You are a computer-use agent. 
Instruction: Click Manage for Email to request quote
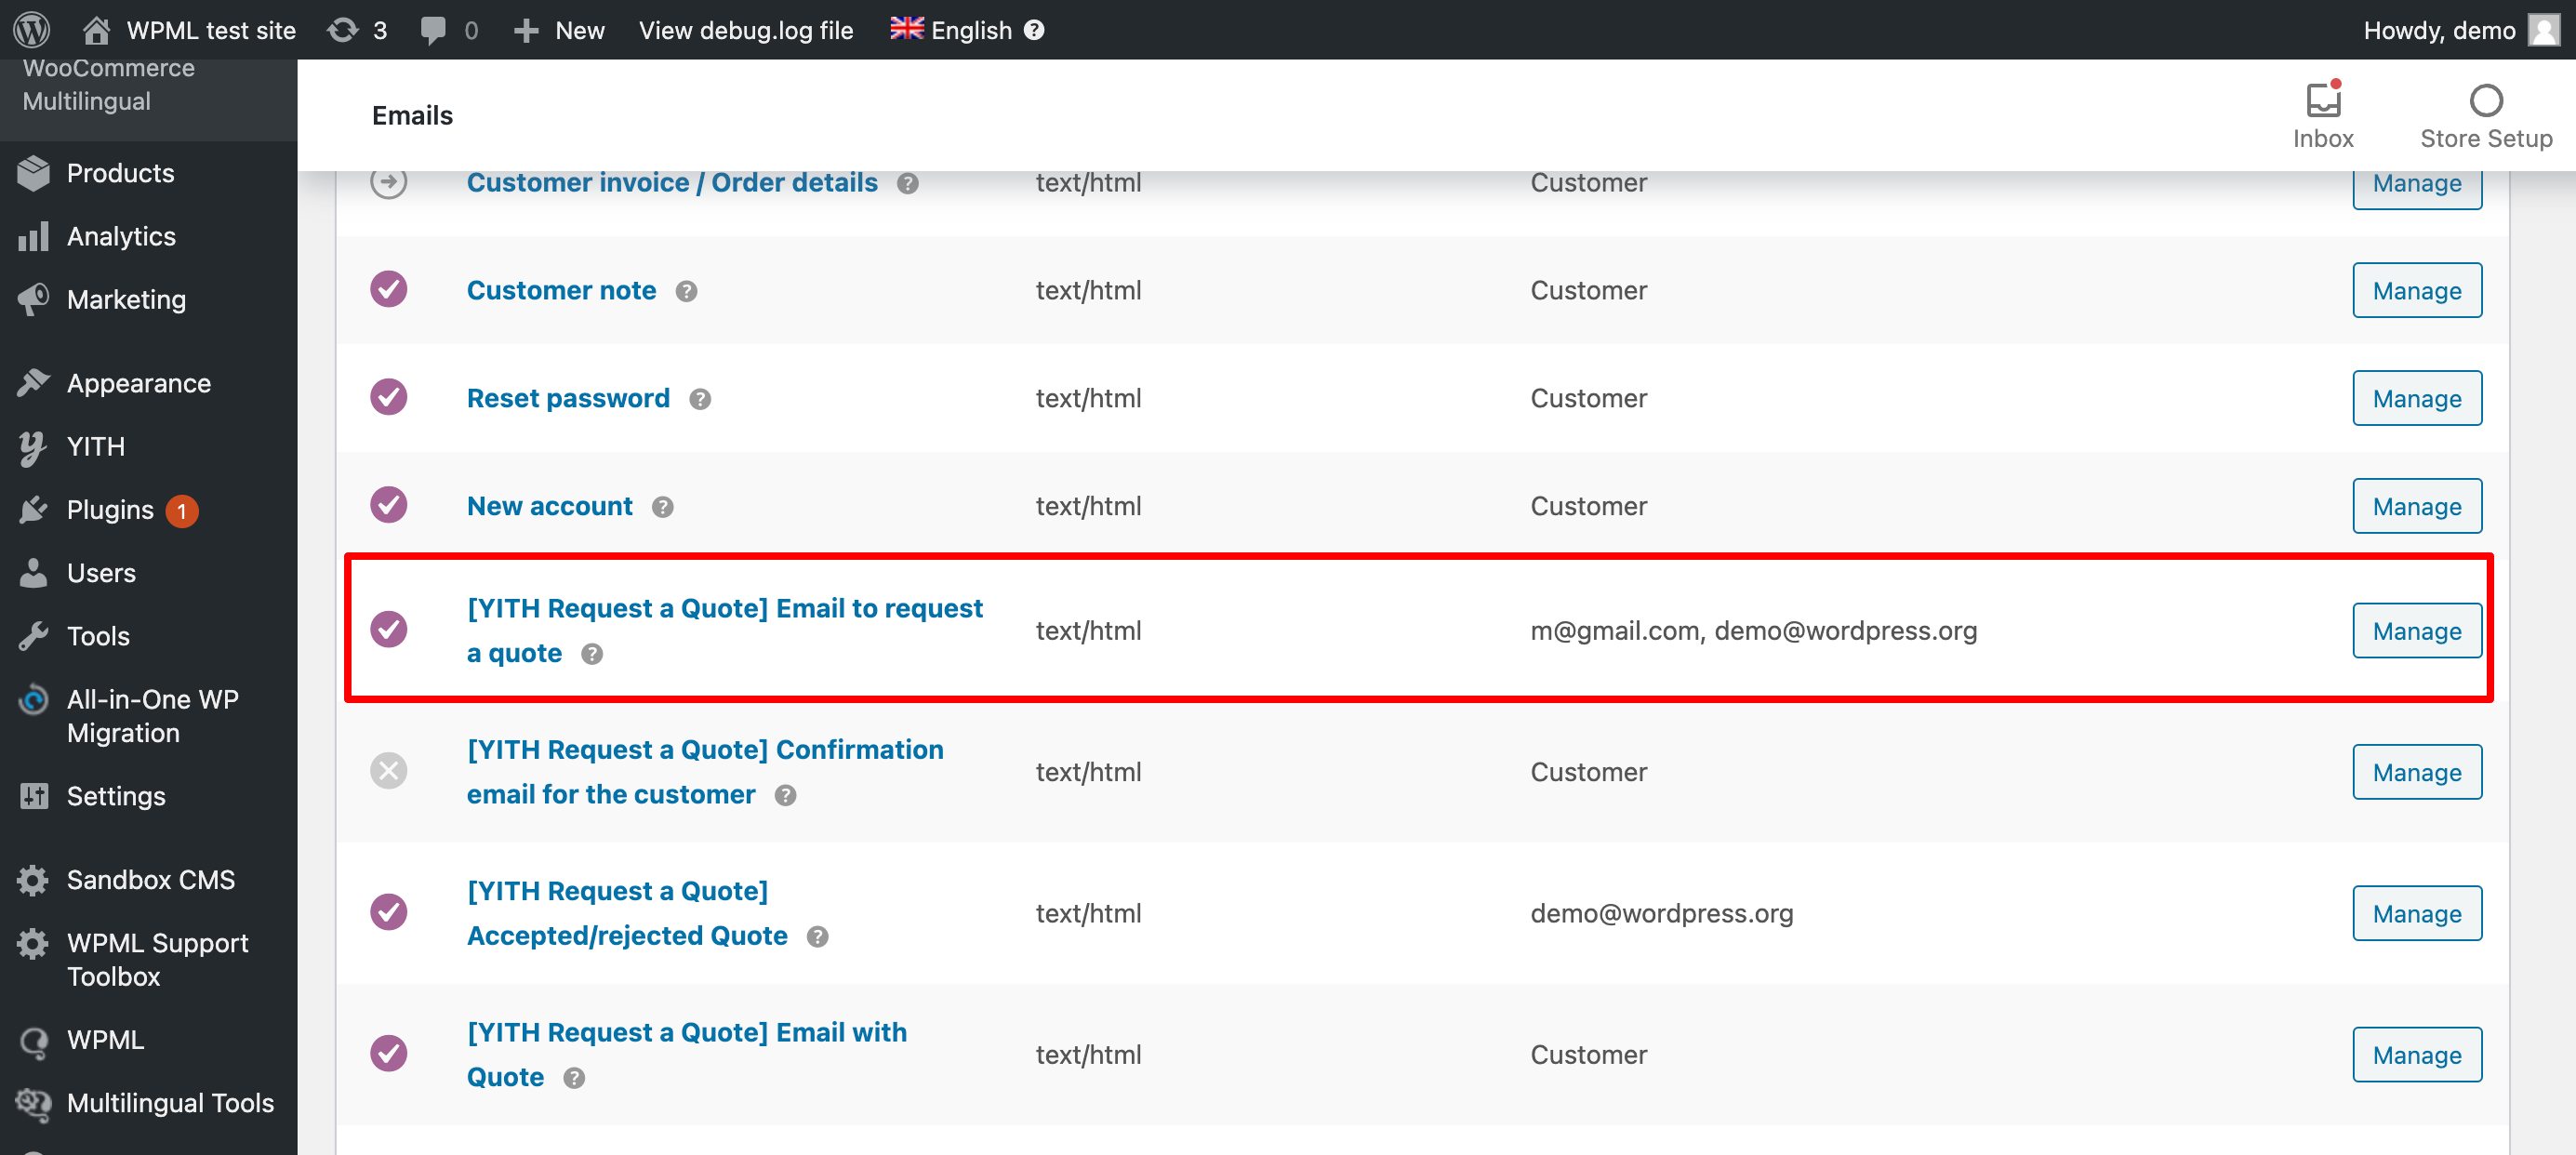(x=2416, y=631)
